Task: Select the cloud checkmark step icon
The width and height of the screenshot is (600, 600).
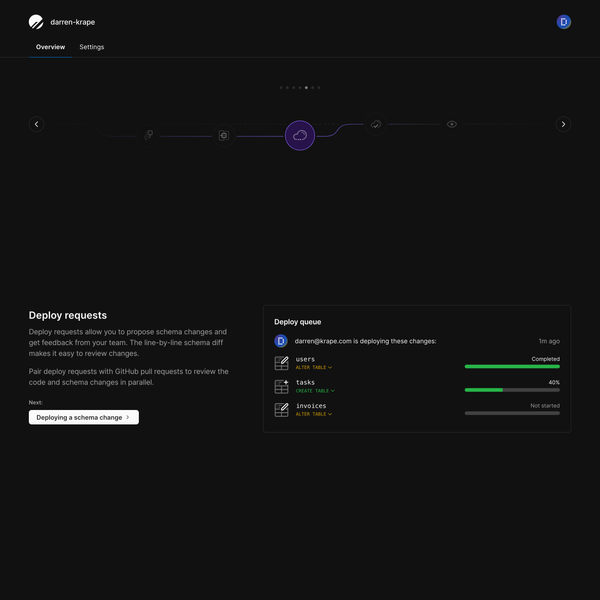Action: [376, 124]
